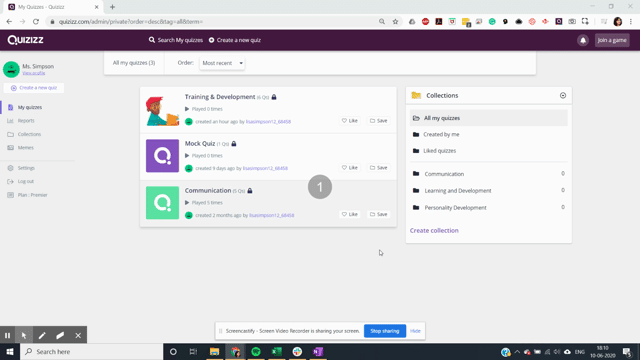Open the View profile link
This screenshot has height=360, width=640.
[33, 73]
